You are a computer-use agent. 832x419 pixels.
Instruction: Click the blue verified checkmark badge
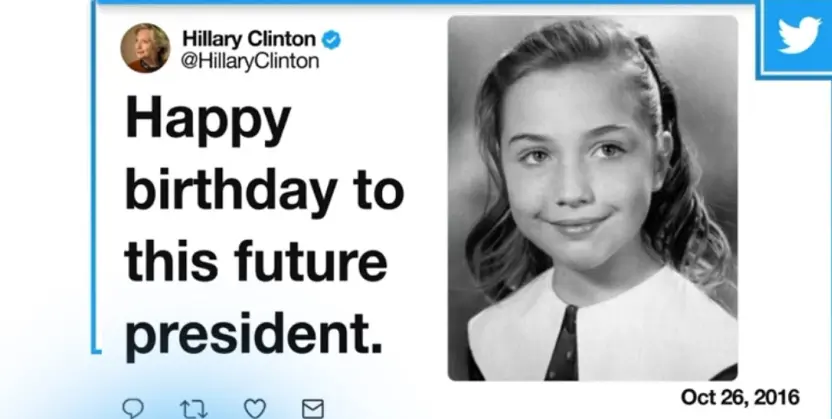(x=332, y=40)
